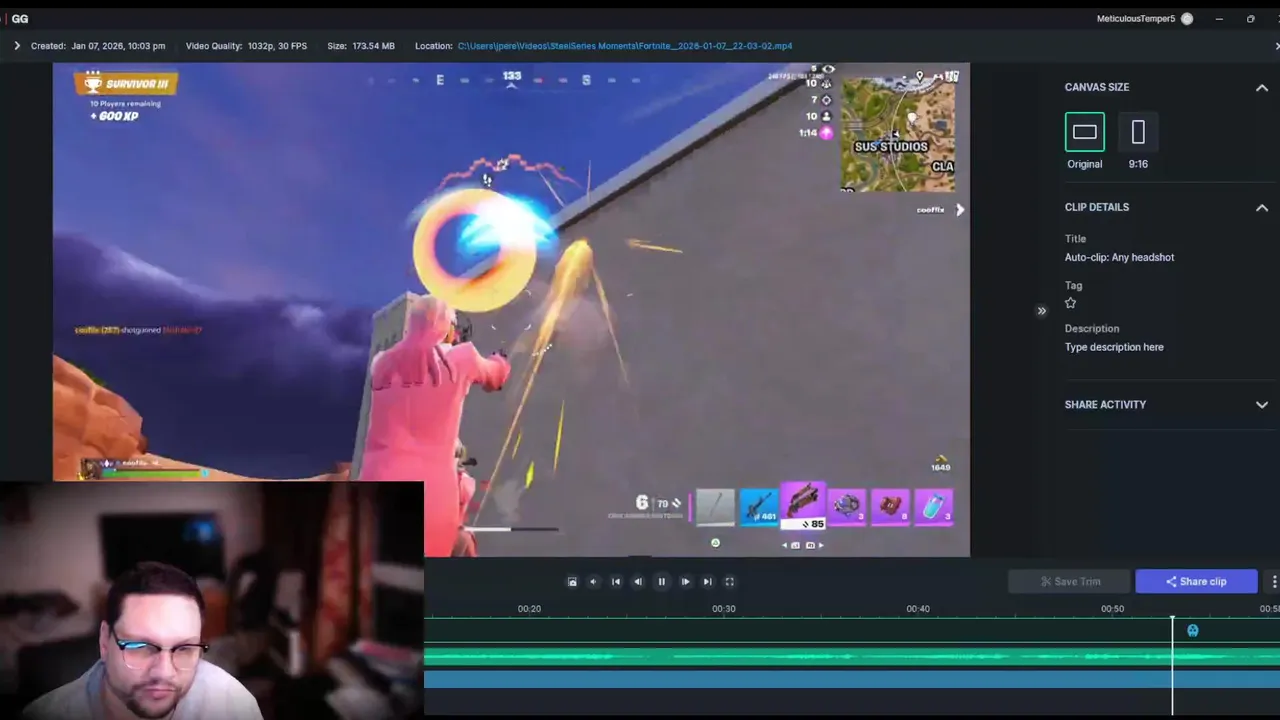Screen dimensions: 1280x720
Task: Click the white playhead handle on the timeline
Action: click(x=1173, y=619)
